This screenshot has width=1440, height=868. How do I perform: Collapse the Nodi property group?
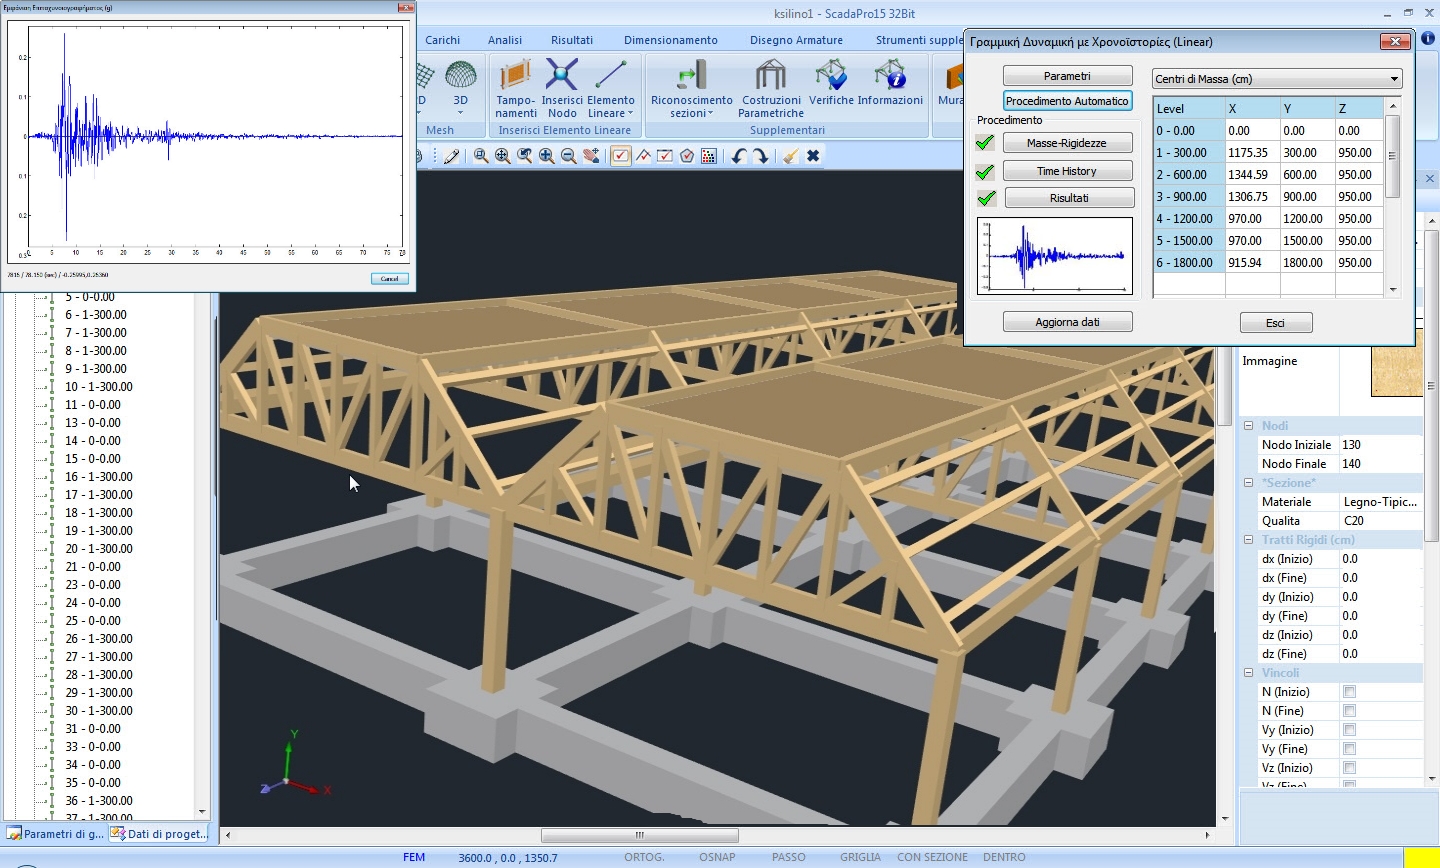coord(1248,426)
